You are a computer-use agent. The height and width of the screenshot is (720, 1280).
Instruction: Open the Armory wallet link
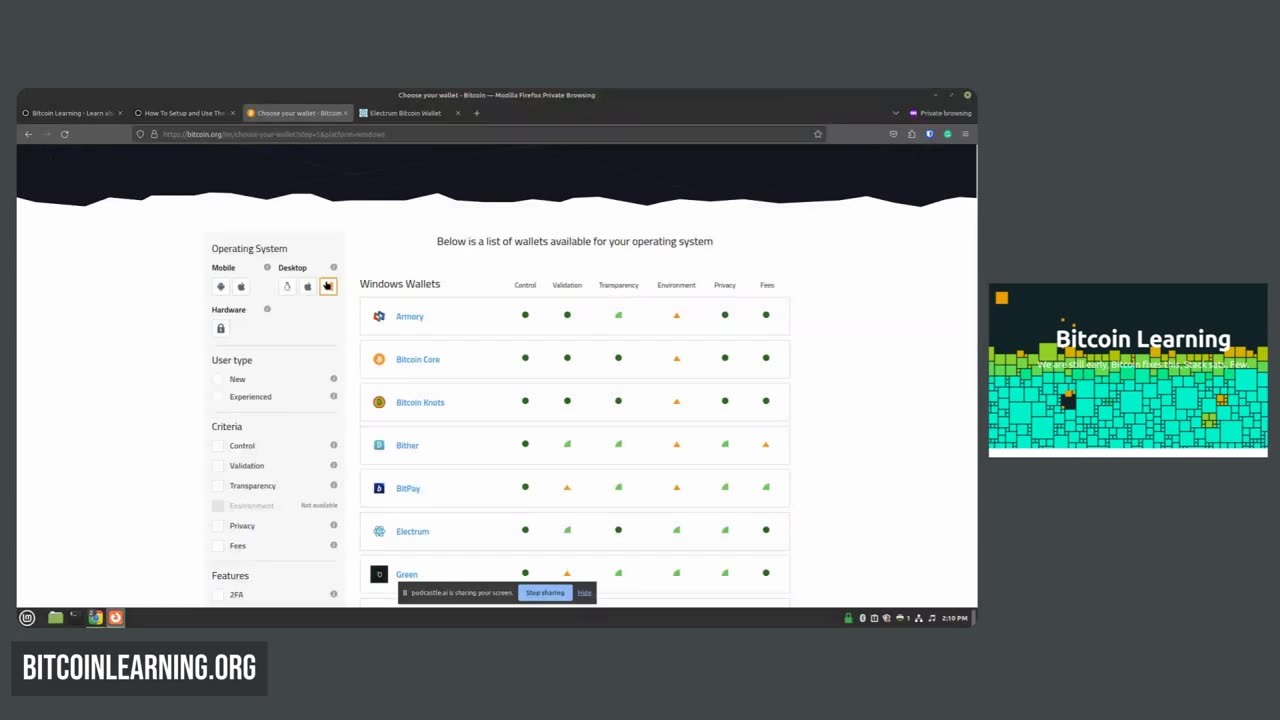pyautogui.click(x=410, y=316)
